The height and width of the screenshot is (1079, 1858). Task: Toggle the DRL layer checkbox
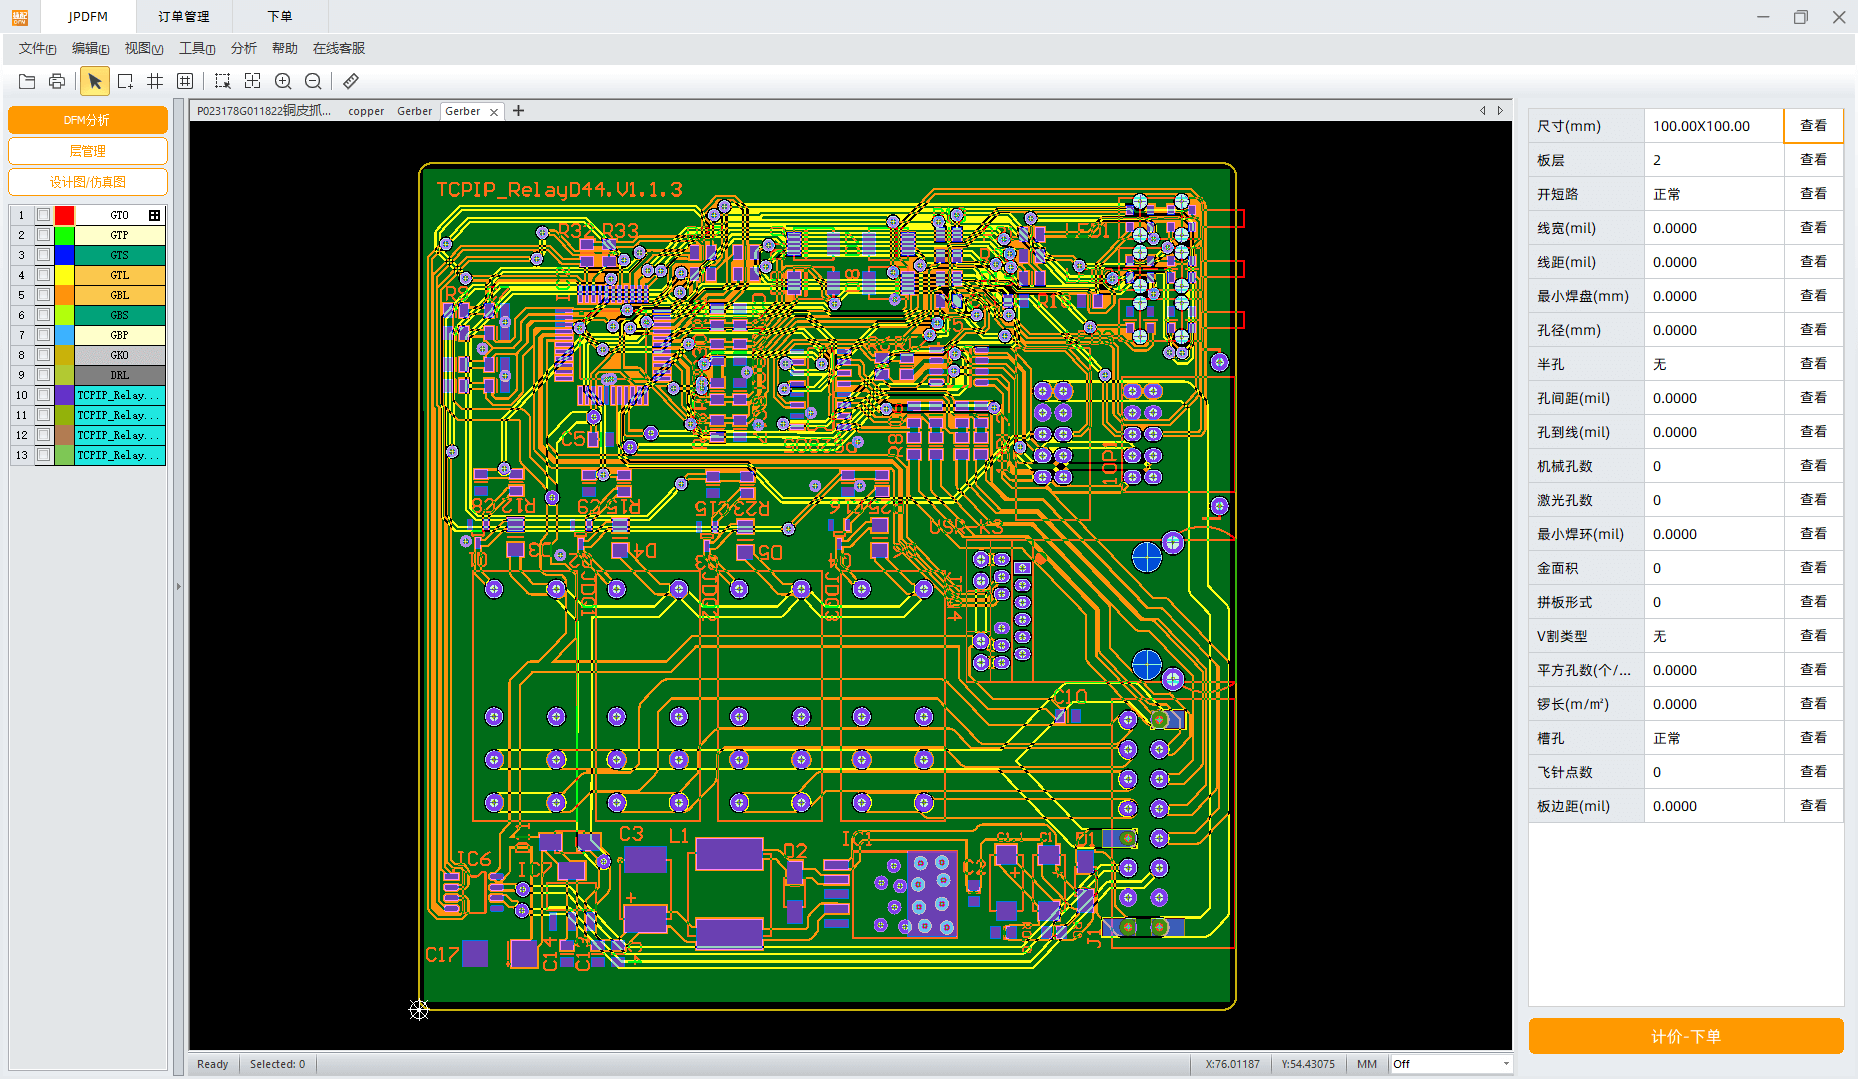coord(44,375)
